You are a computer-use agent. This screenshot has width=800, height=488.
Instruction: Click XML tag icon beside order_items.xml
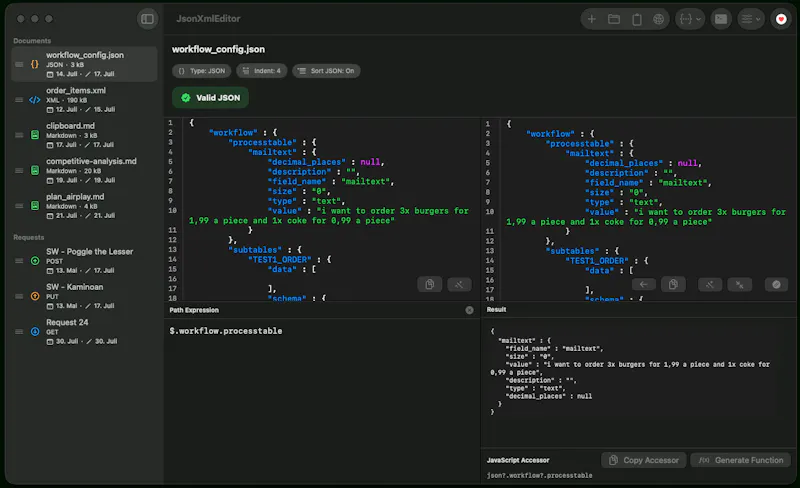(35, 100)
